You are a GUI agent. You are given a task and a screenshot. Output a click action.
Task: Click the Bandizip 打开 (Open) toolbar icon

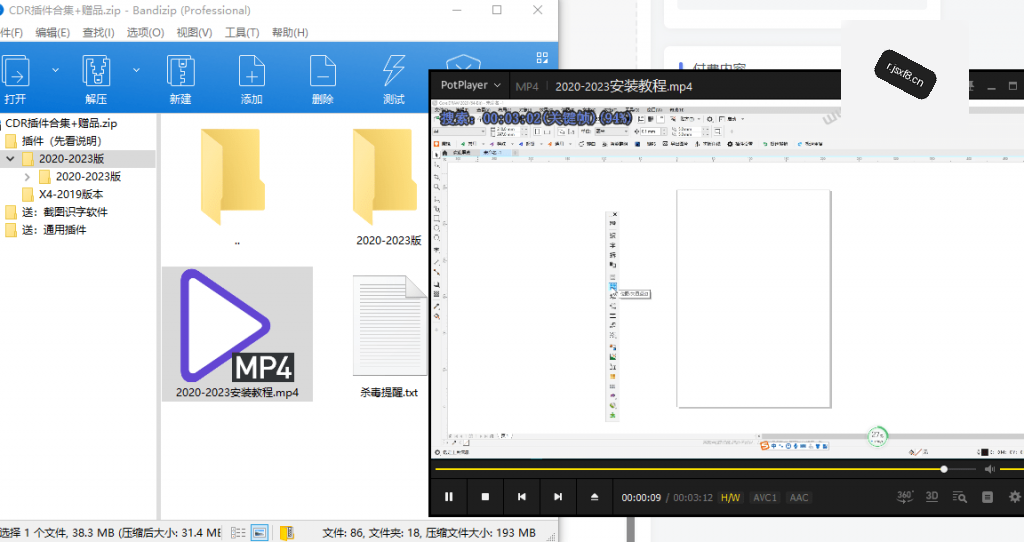click(x=16, y=70)
